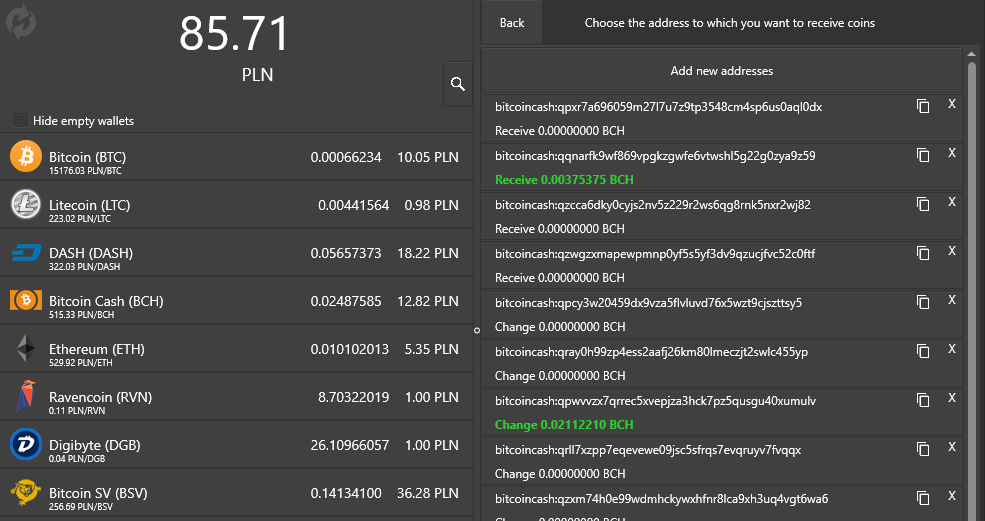The image size is (985, 521).
Task: Click the DASH coin icon
Action: pos(26,253)
